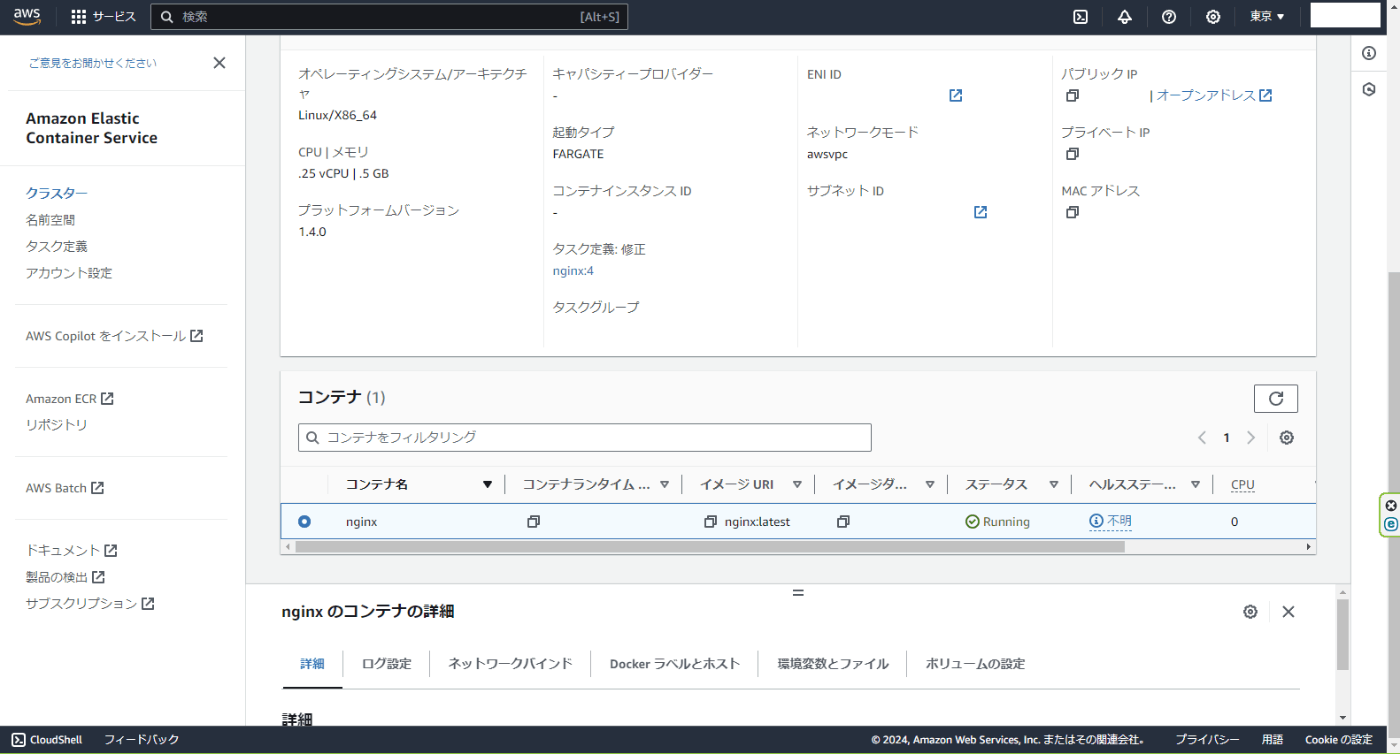Open the ENI ID external link icon
Image resolution: width=1400 pixels, height=754 pixels.
[x=955, y=96]
